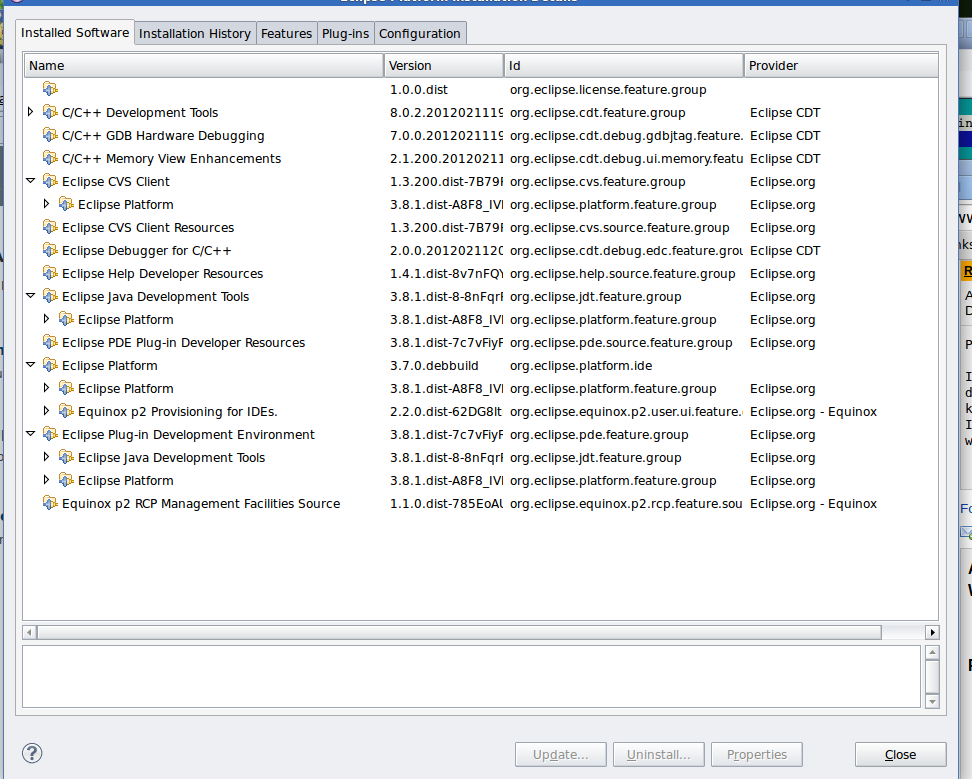Viewport: 972px width, 779px height.
Task: Click the Eclipse CVS Client feature icon
Action: point(50,181)
